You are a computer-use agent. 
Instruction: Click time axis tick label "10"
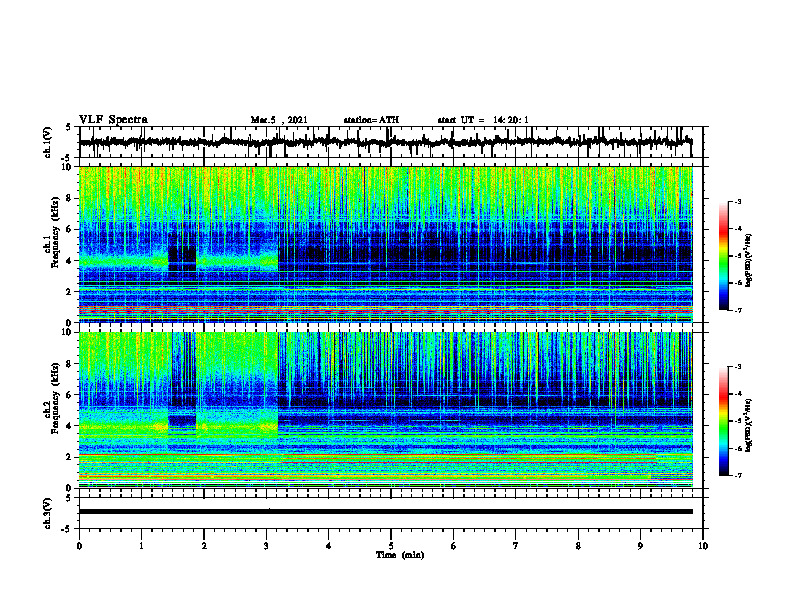pyautogui.click(x=703, y=546)
